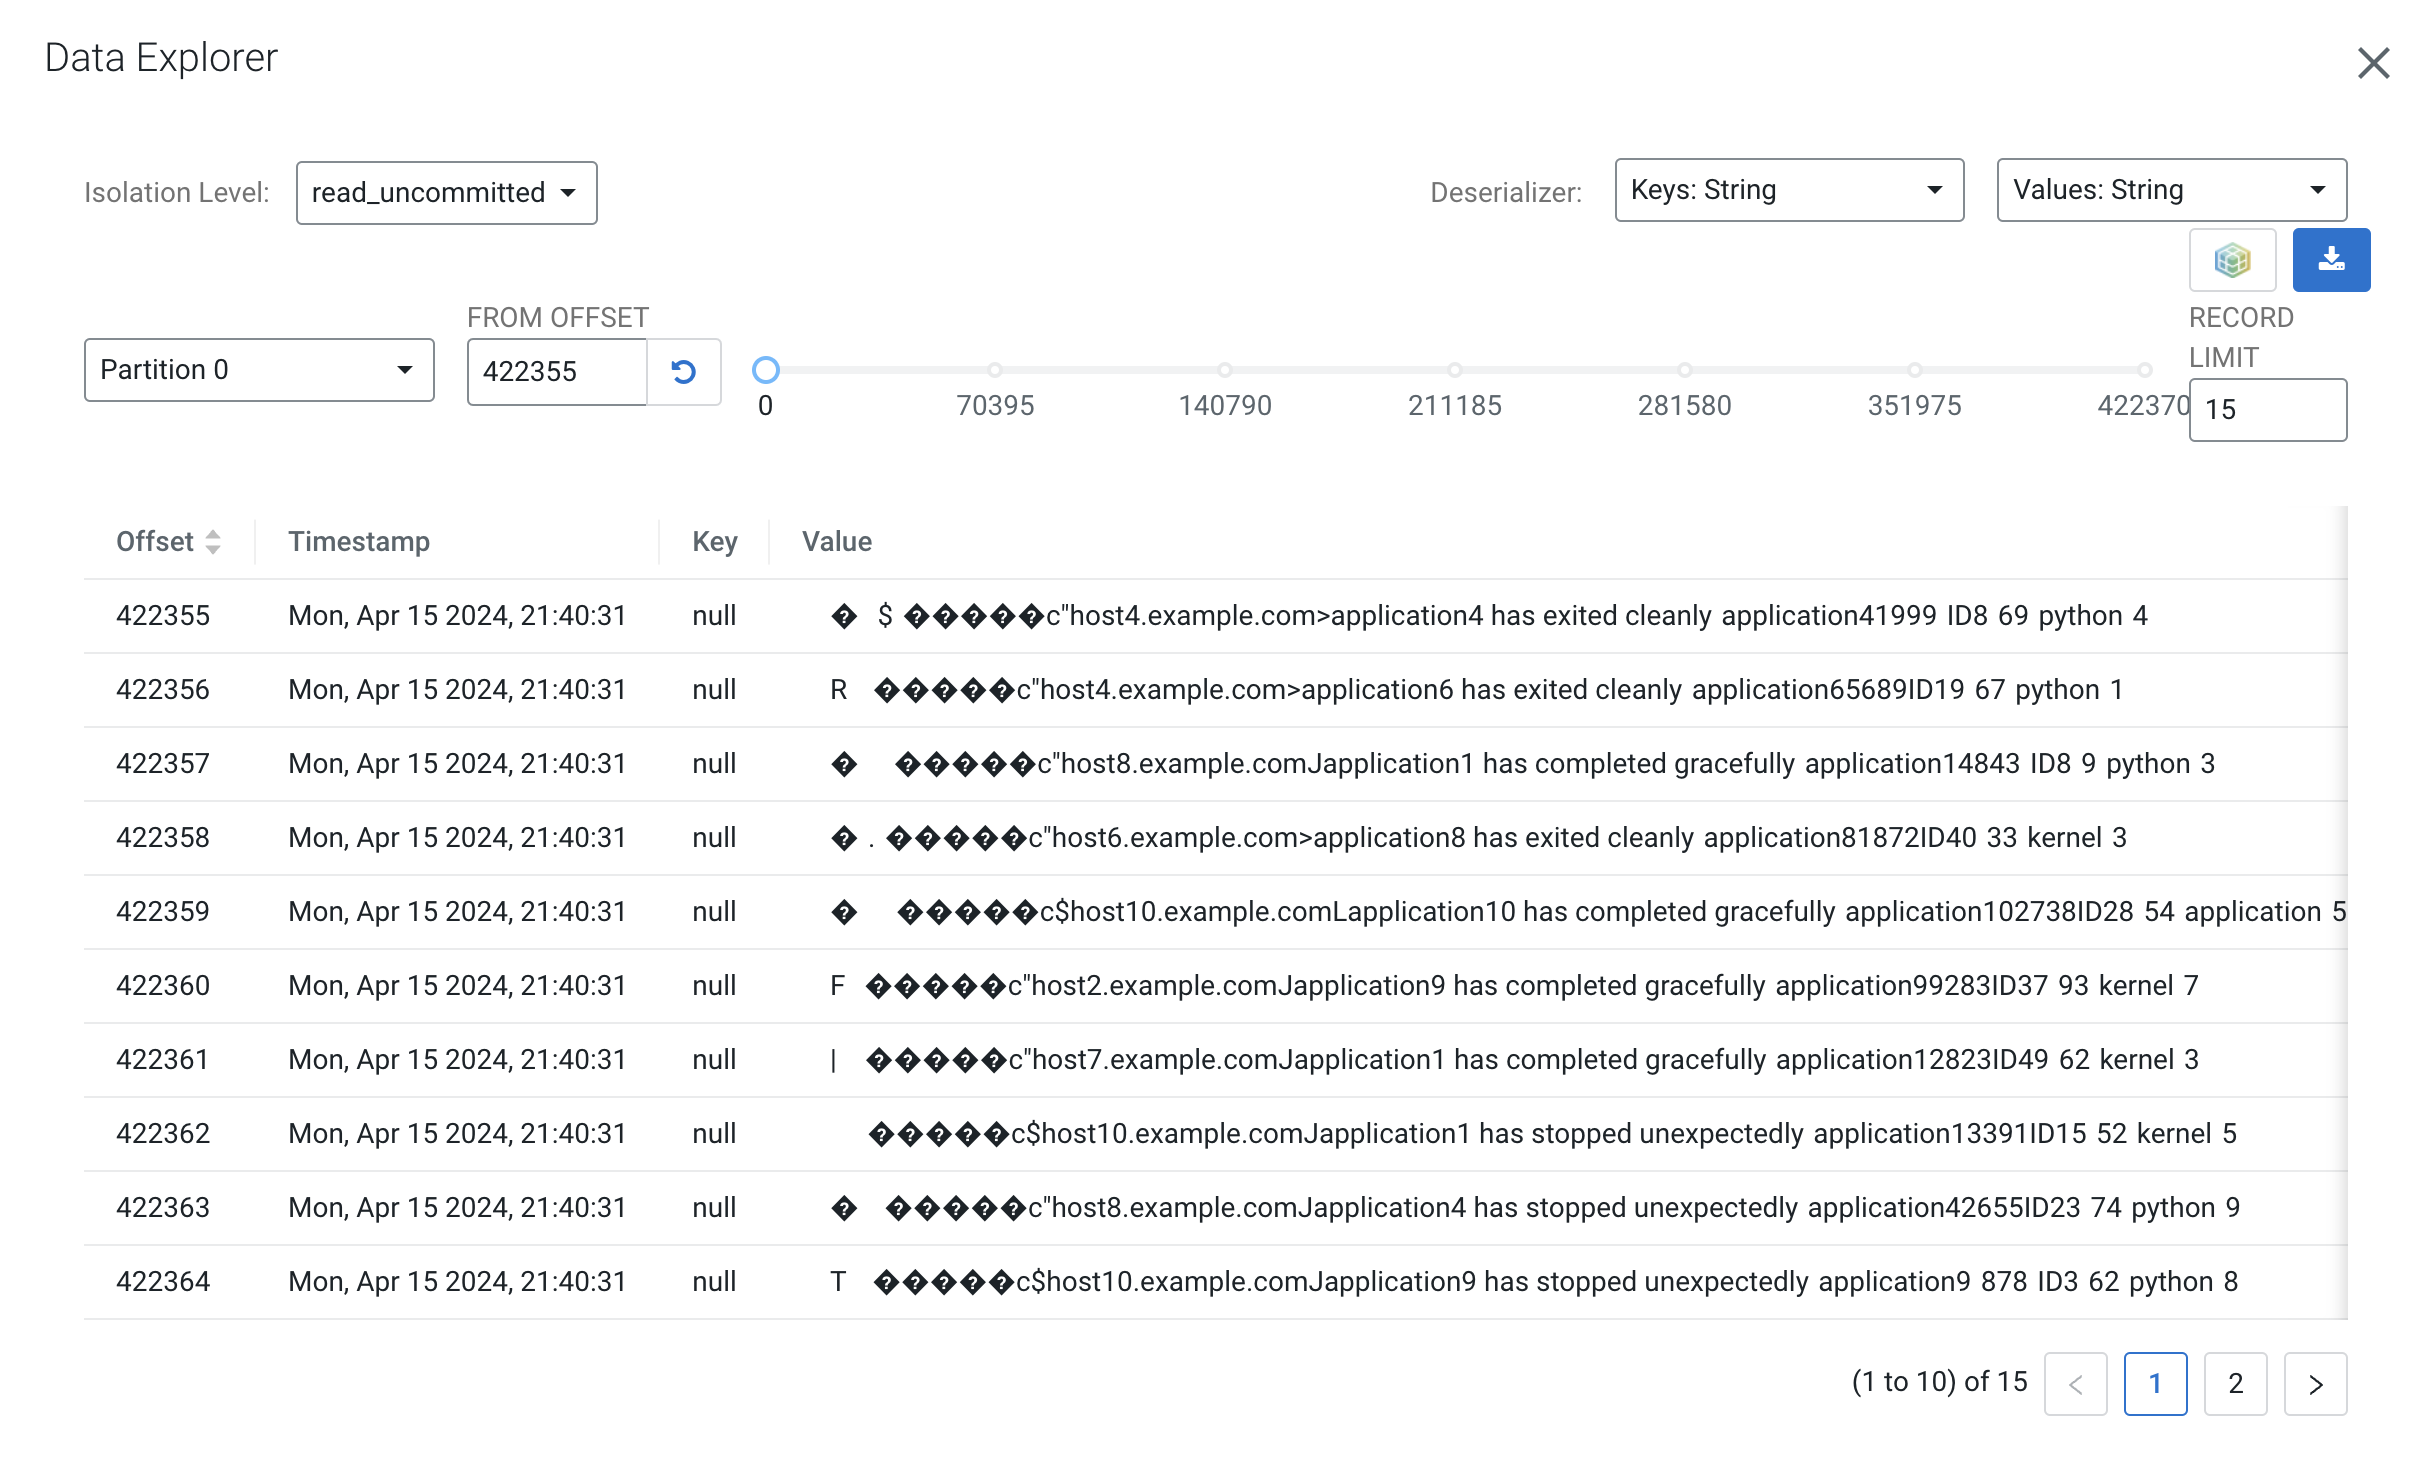Click the previous page arrow

pyautogui.click(x=2075, y=1384)
